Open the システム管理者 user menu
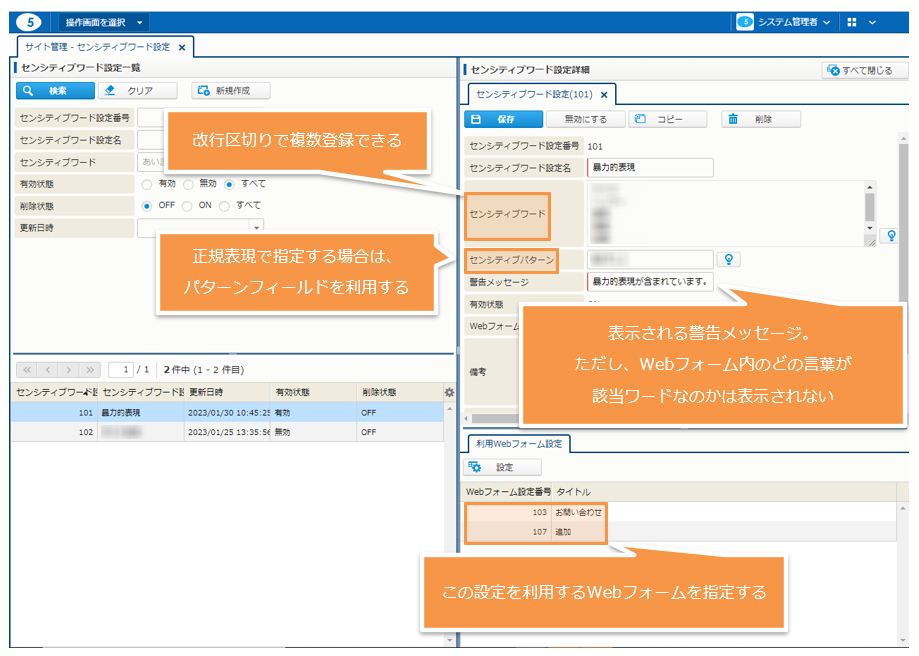The height and width of the screenshot is (656, 919). [785, 22]
